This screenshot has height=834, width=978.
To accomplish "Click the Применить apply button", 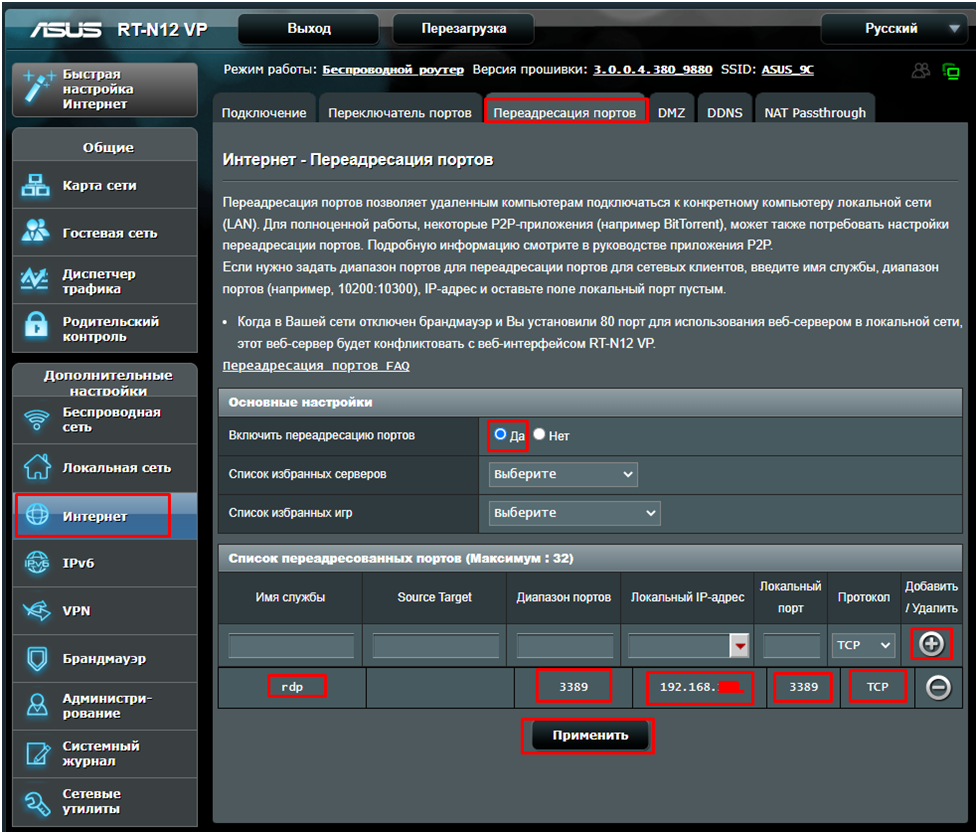I will pyautogui.click(x=590, y=735).
